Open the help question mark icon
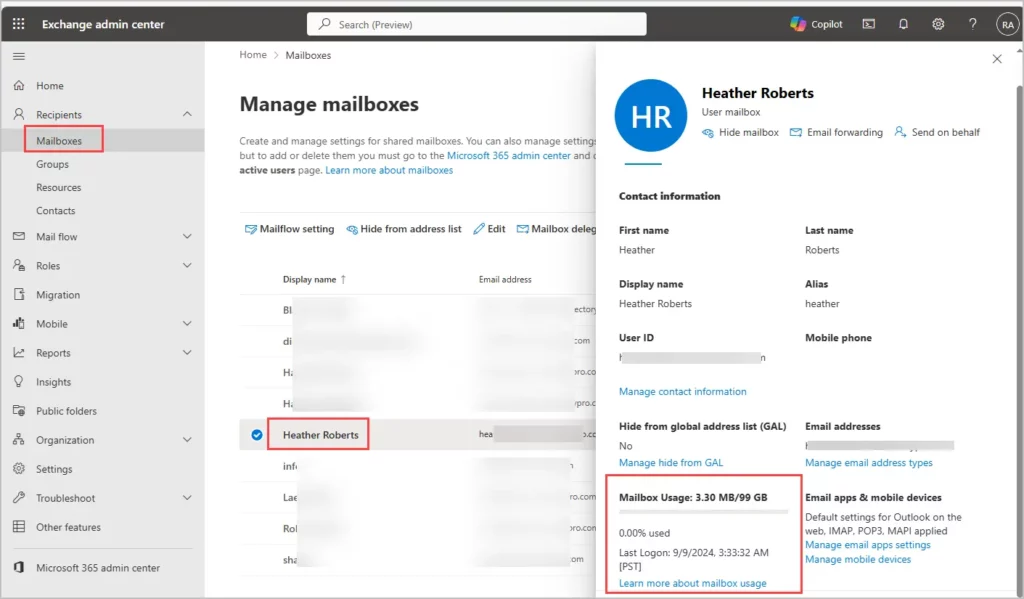This screenshot has width=1024, height=599. pyautogui.click(x=972, y=24)
